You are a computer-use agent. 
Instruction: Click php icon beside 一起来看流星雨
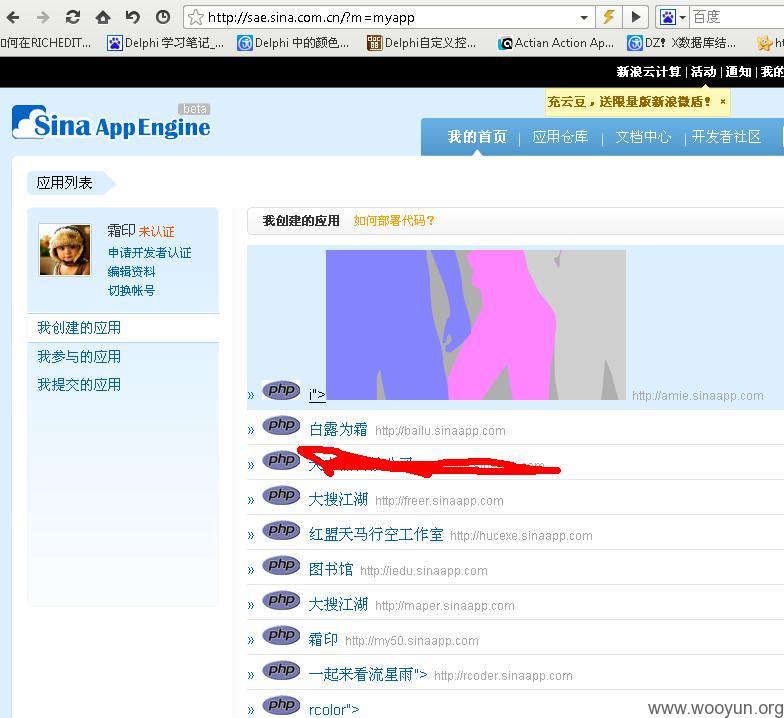pyautogui.click(x=281, y=670)
